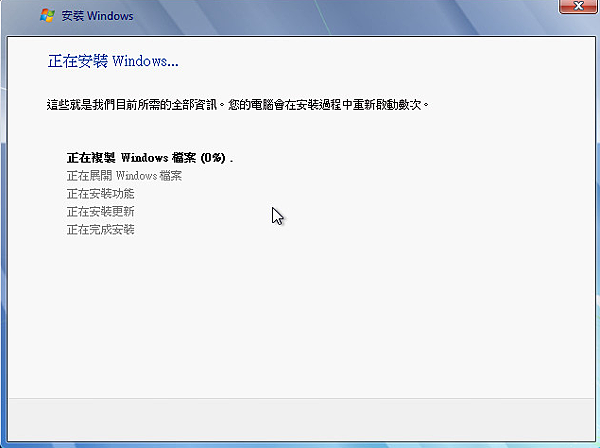The width and height of the screenshot is (600, 448).
Task: Select the step 正在複製 Windows 檔案 (0%)
Action: coord(150,158)
